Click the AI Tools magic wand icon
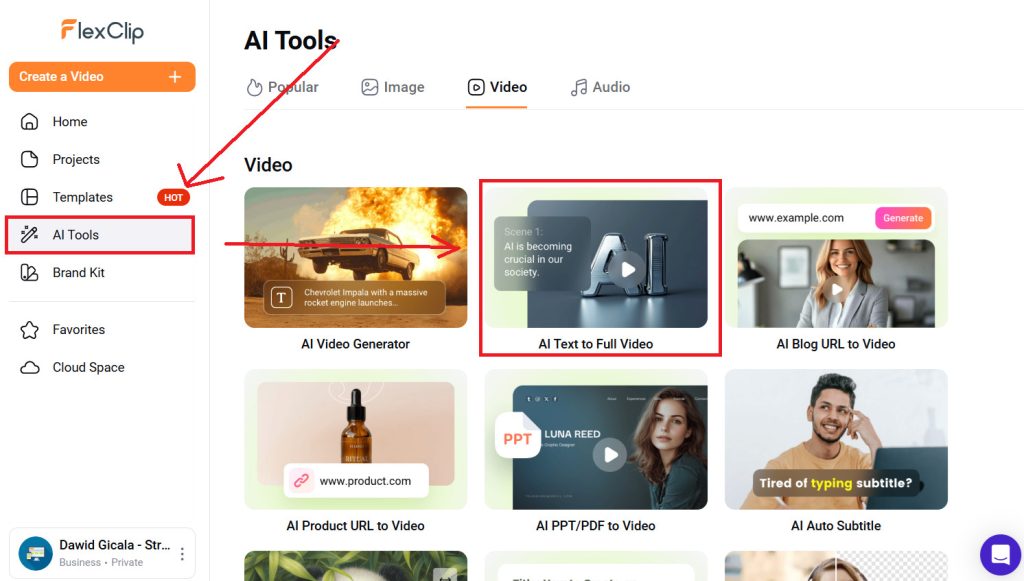This screenshot has width=1024, height=581. pos(30,235)
